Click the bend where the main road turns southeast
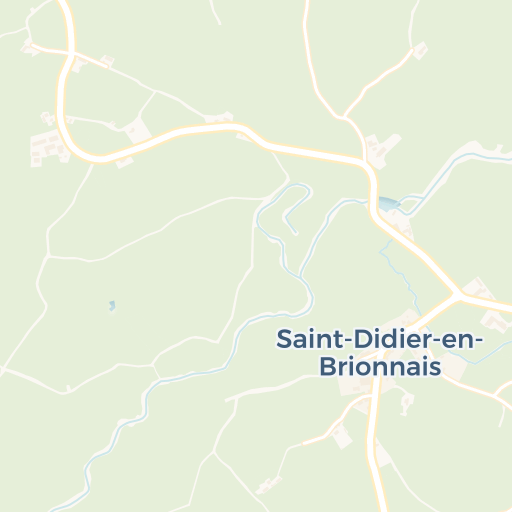512x512 pixels. pyautogui.click(x=369, y=168)
